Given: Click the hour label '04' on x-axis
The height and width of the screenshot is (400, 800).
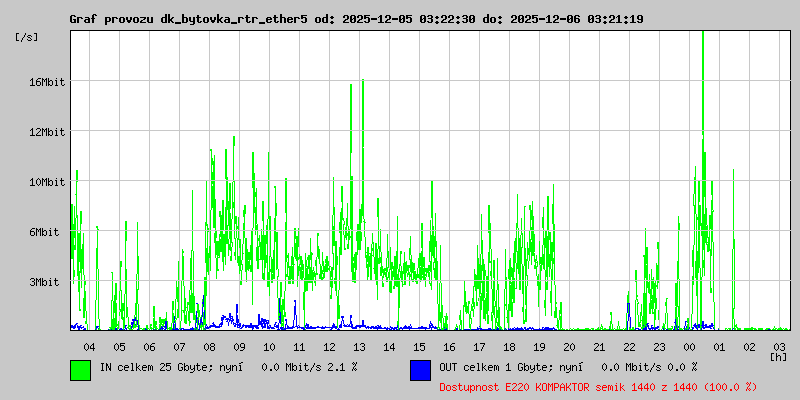Looking at the screenshot, I should coord(89,347).
